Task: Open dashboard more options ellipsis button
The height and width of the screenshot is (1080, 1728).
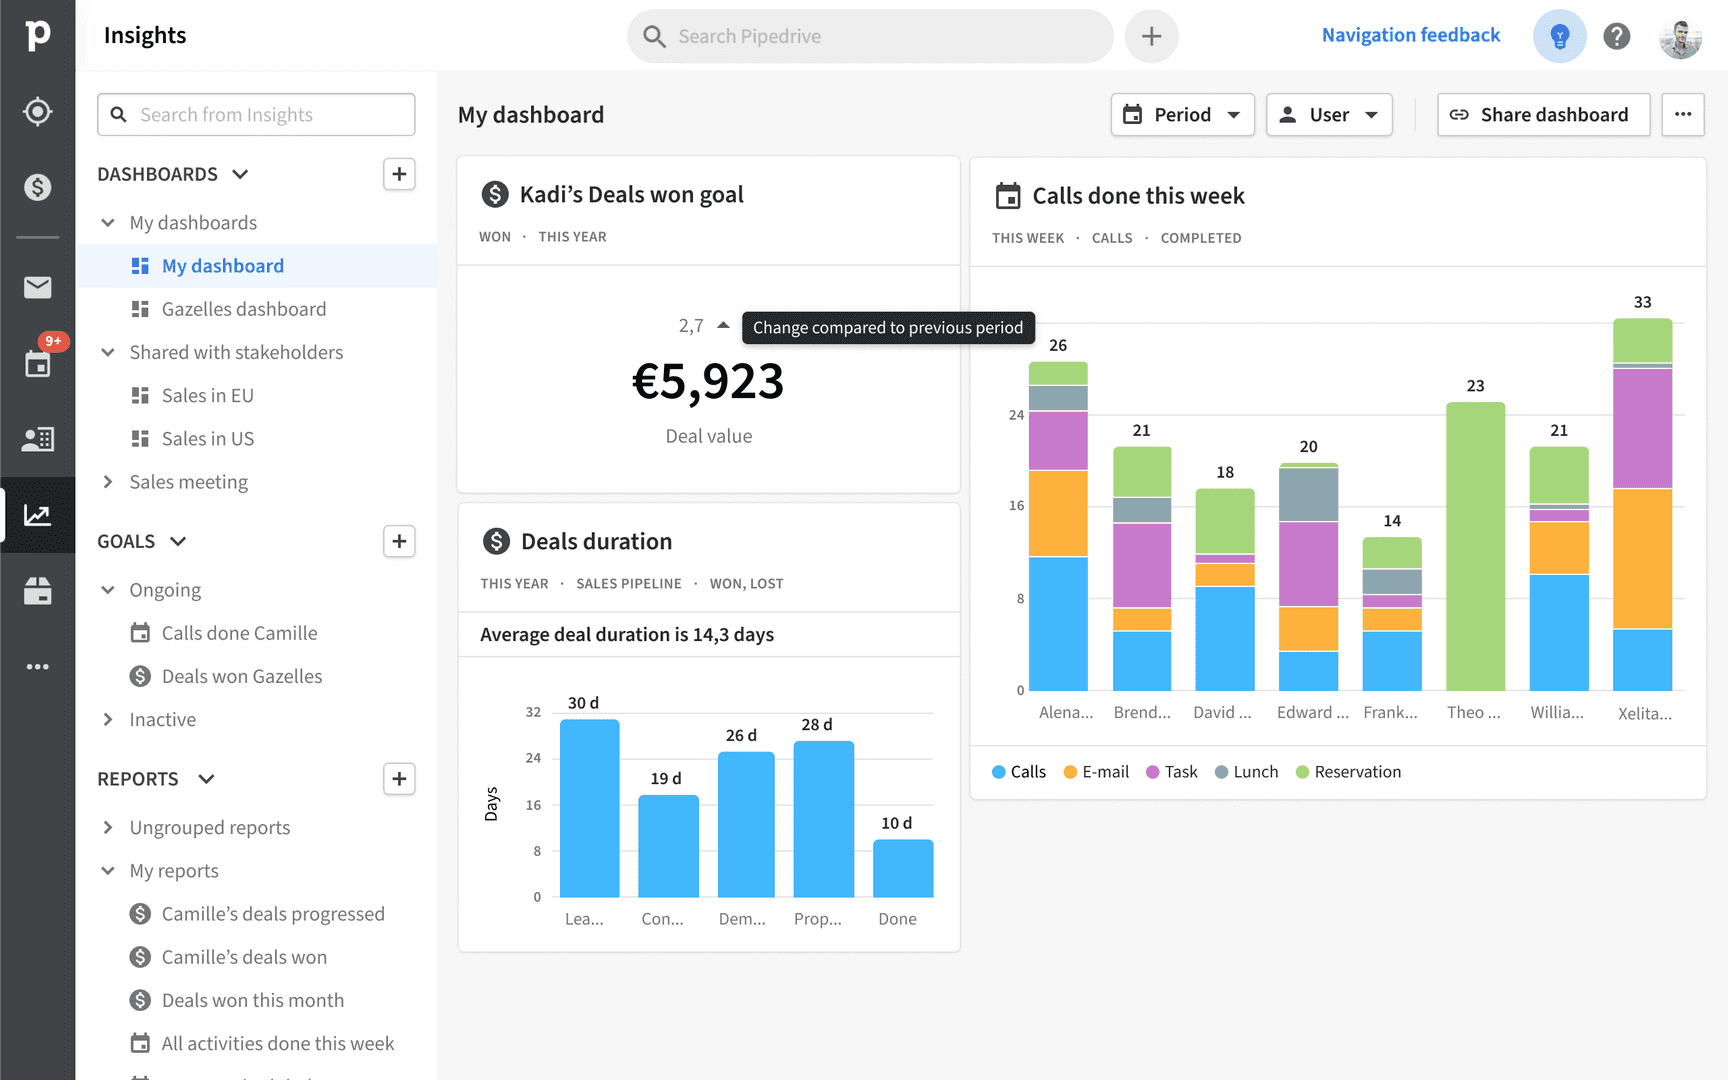Action: click(x=1683, y=114)
